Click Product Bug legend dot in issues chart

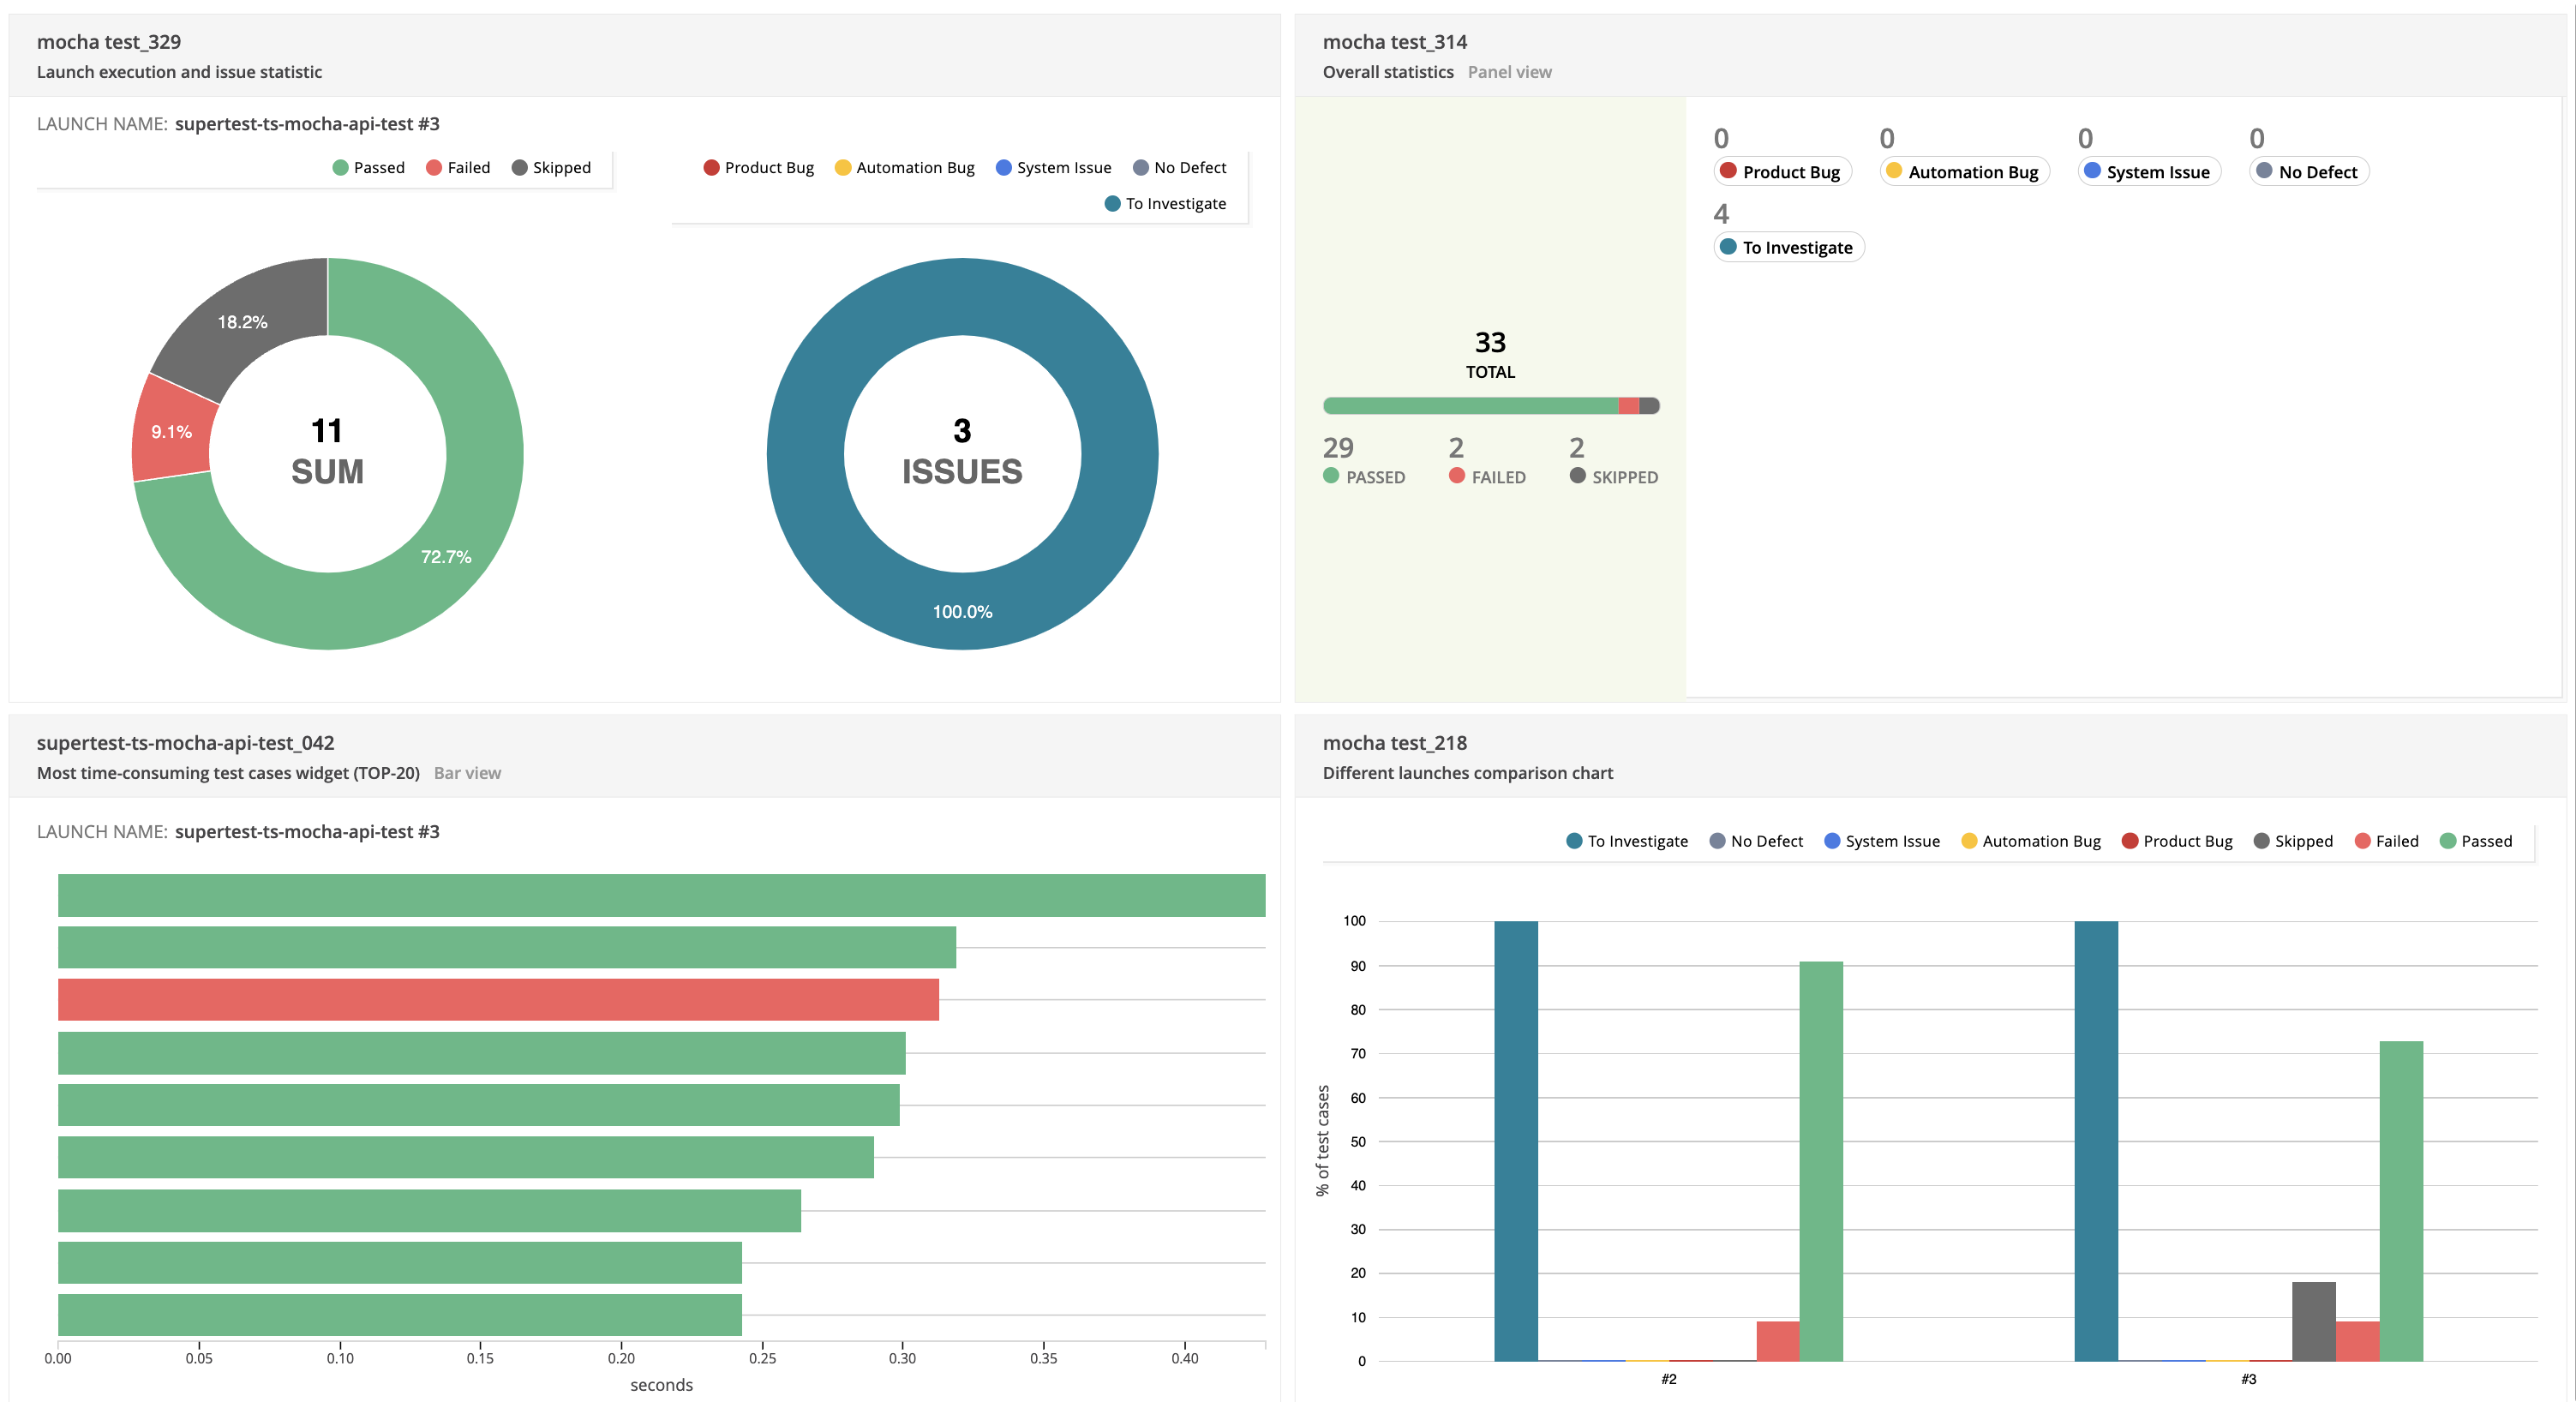[x=711, y=167]
